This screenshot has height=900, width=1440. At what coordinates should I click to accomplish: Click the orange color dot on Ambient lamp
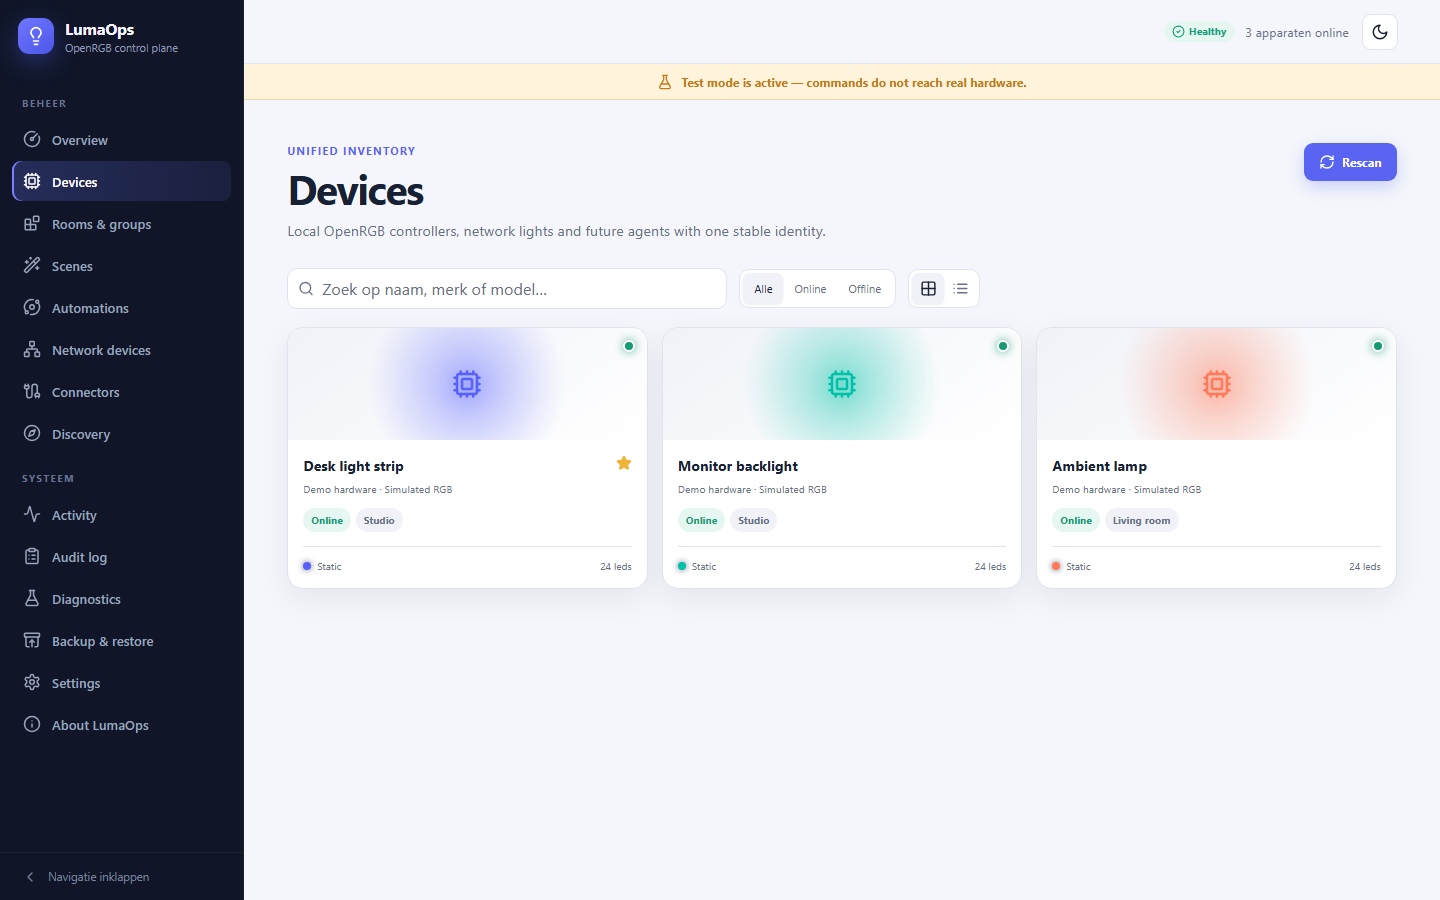pos(1056,566)
